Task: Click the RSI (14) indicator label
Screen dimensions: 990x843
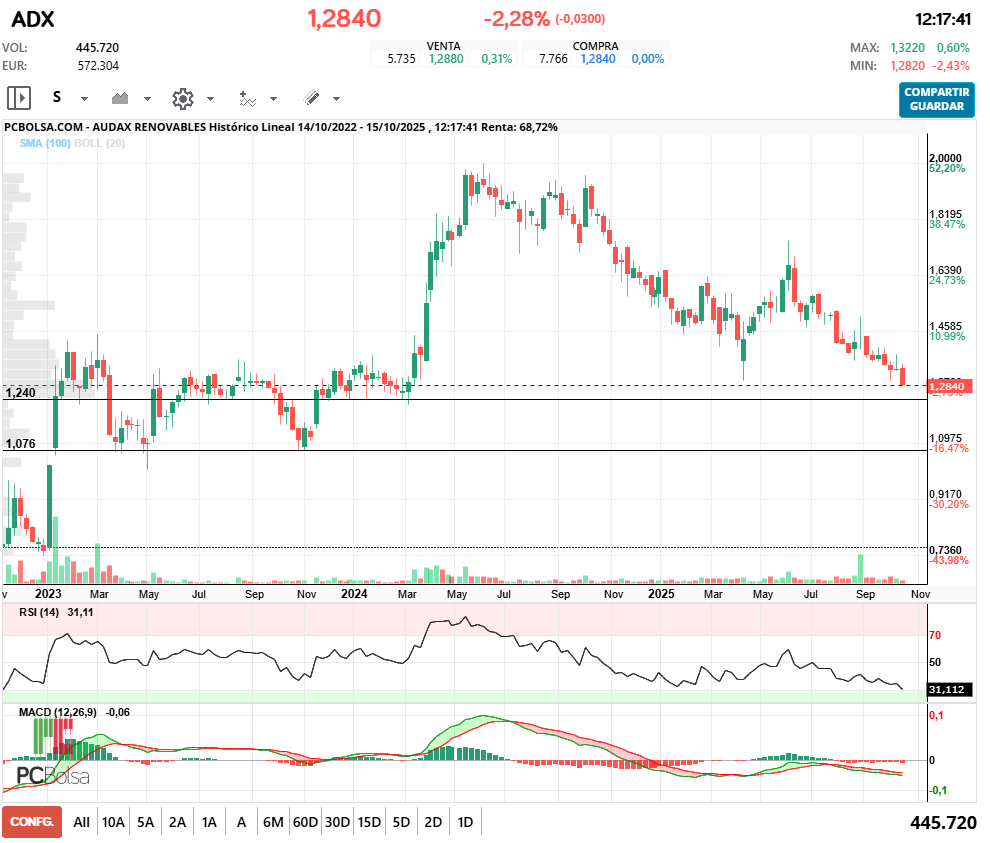Action: 40,613
